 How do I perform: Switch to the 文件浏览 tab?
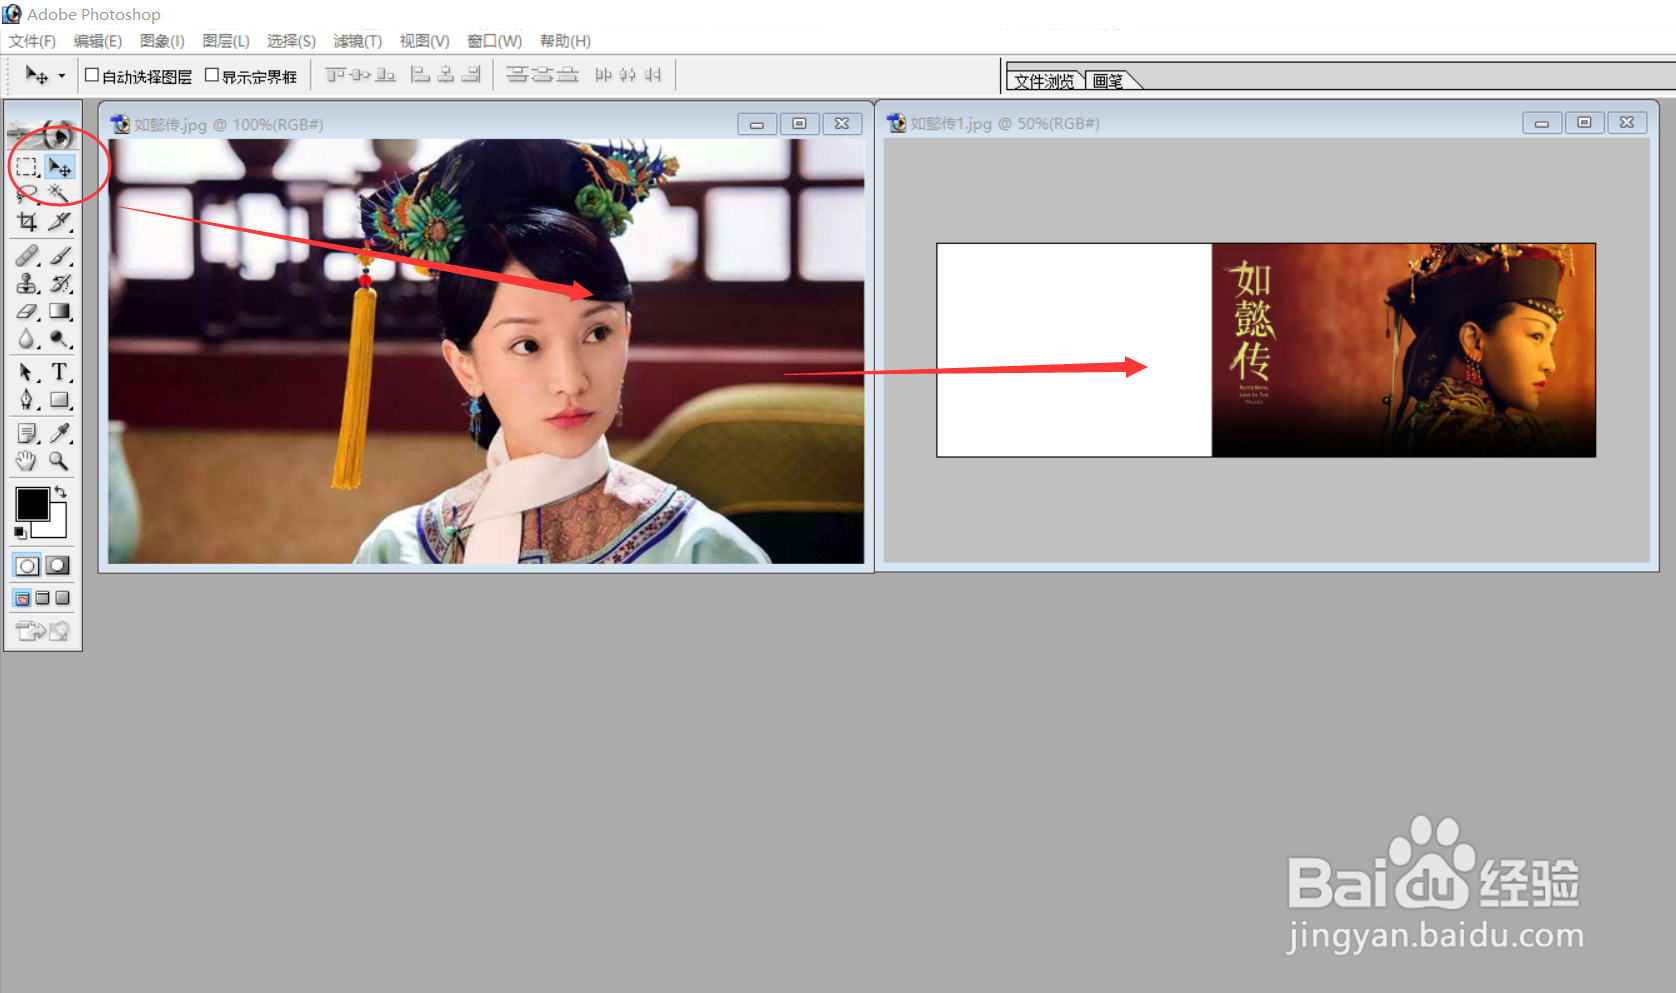[x=1044, y=81]
